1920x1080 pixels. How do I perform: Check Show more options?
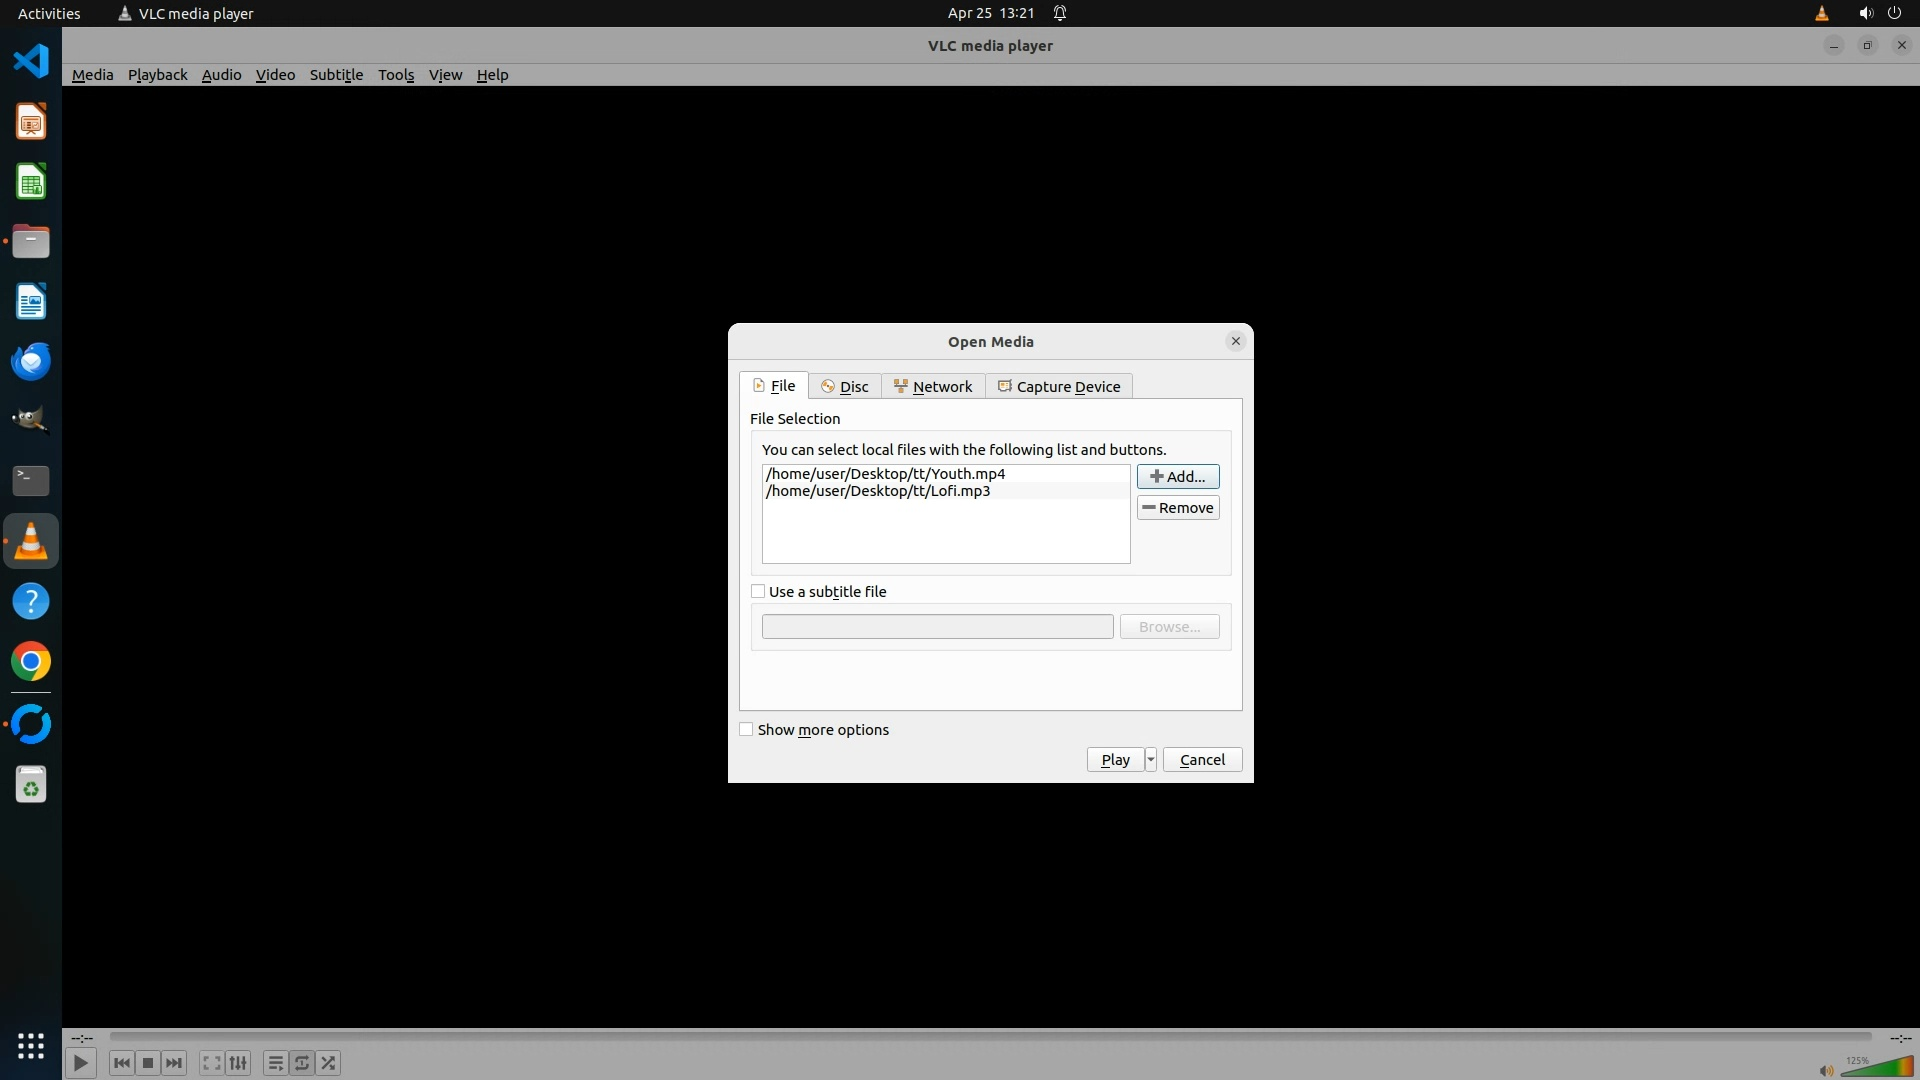click(x=746, y=730)
